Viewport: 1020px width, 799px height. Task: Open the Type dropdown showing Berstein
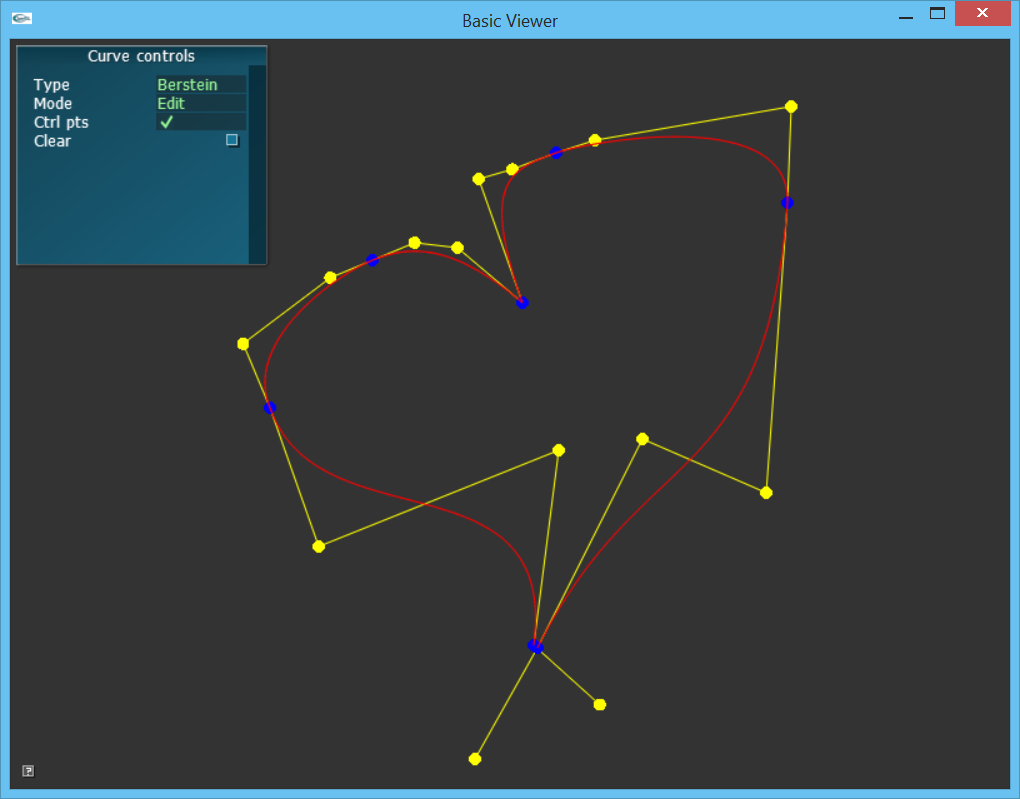click(201, 85)
